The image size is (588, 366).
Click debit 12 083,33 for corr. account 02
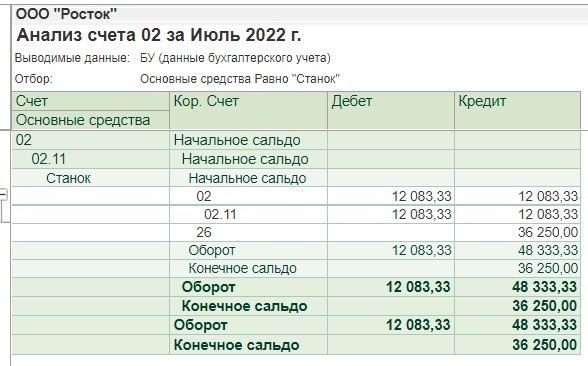point(422,196)
